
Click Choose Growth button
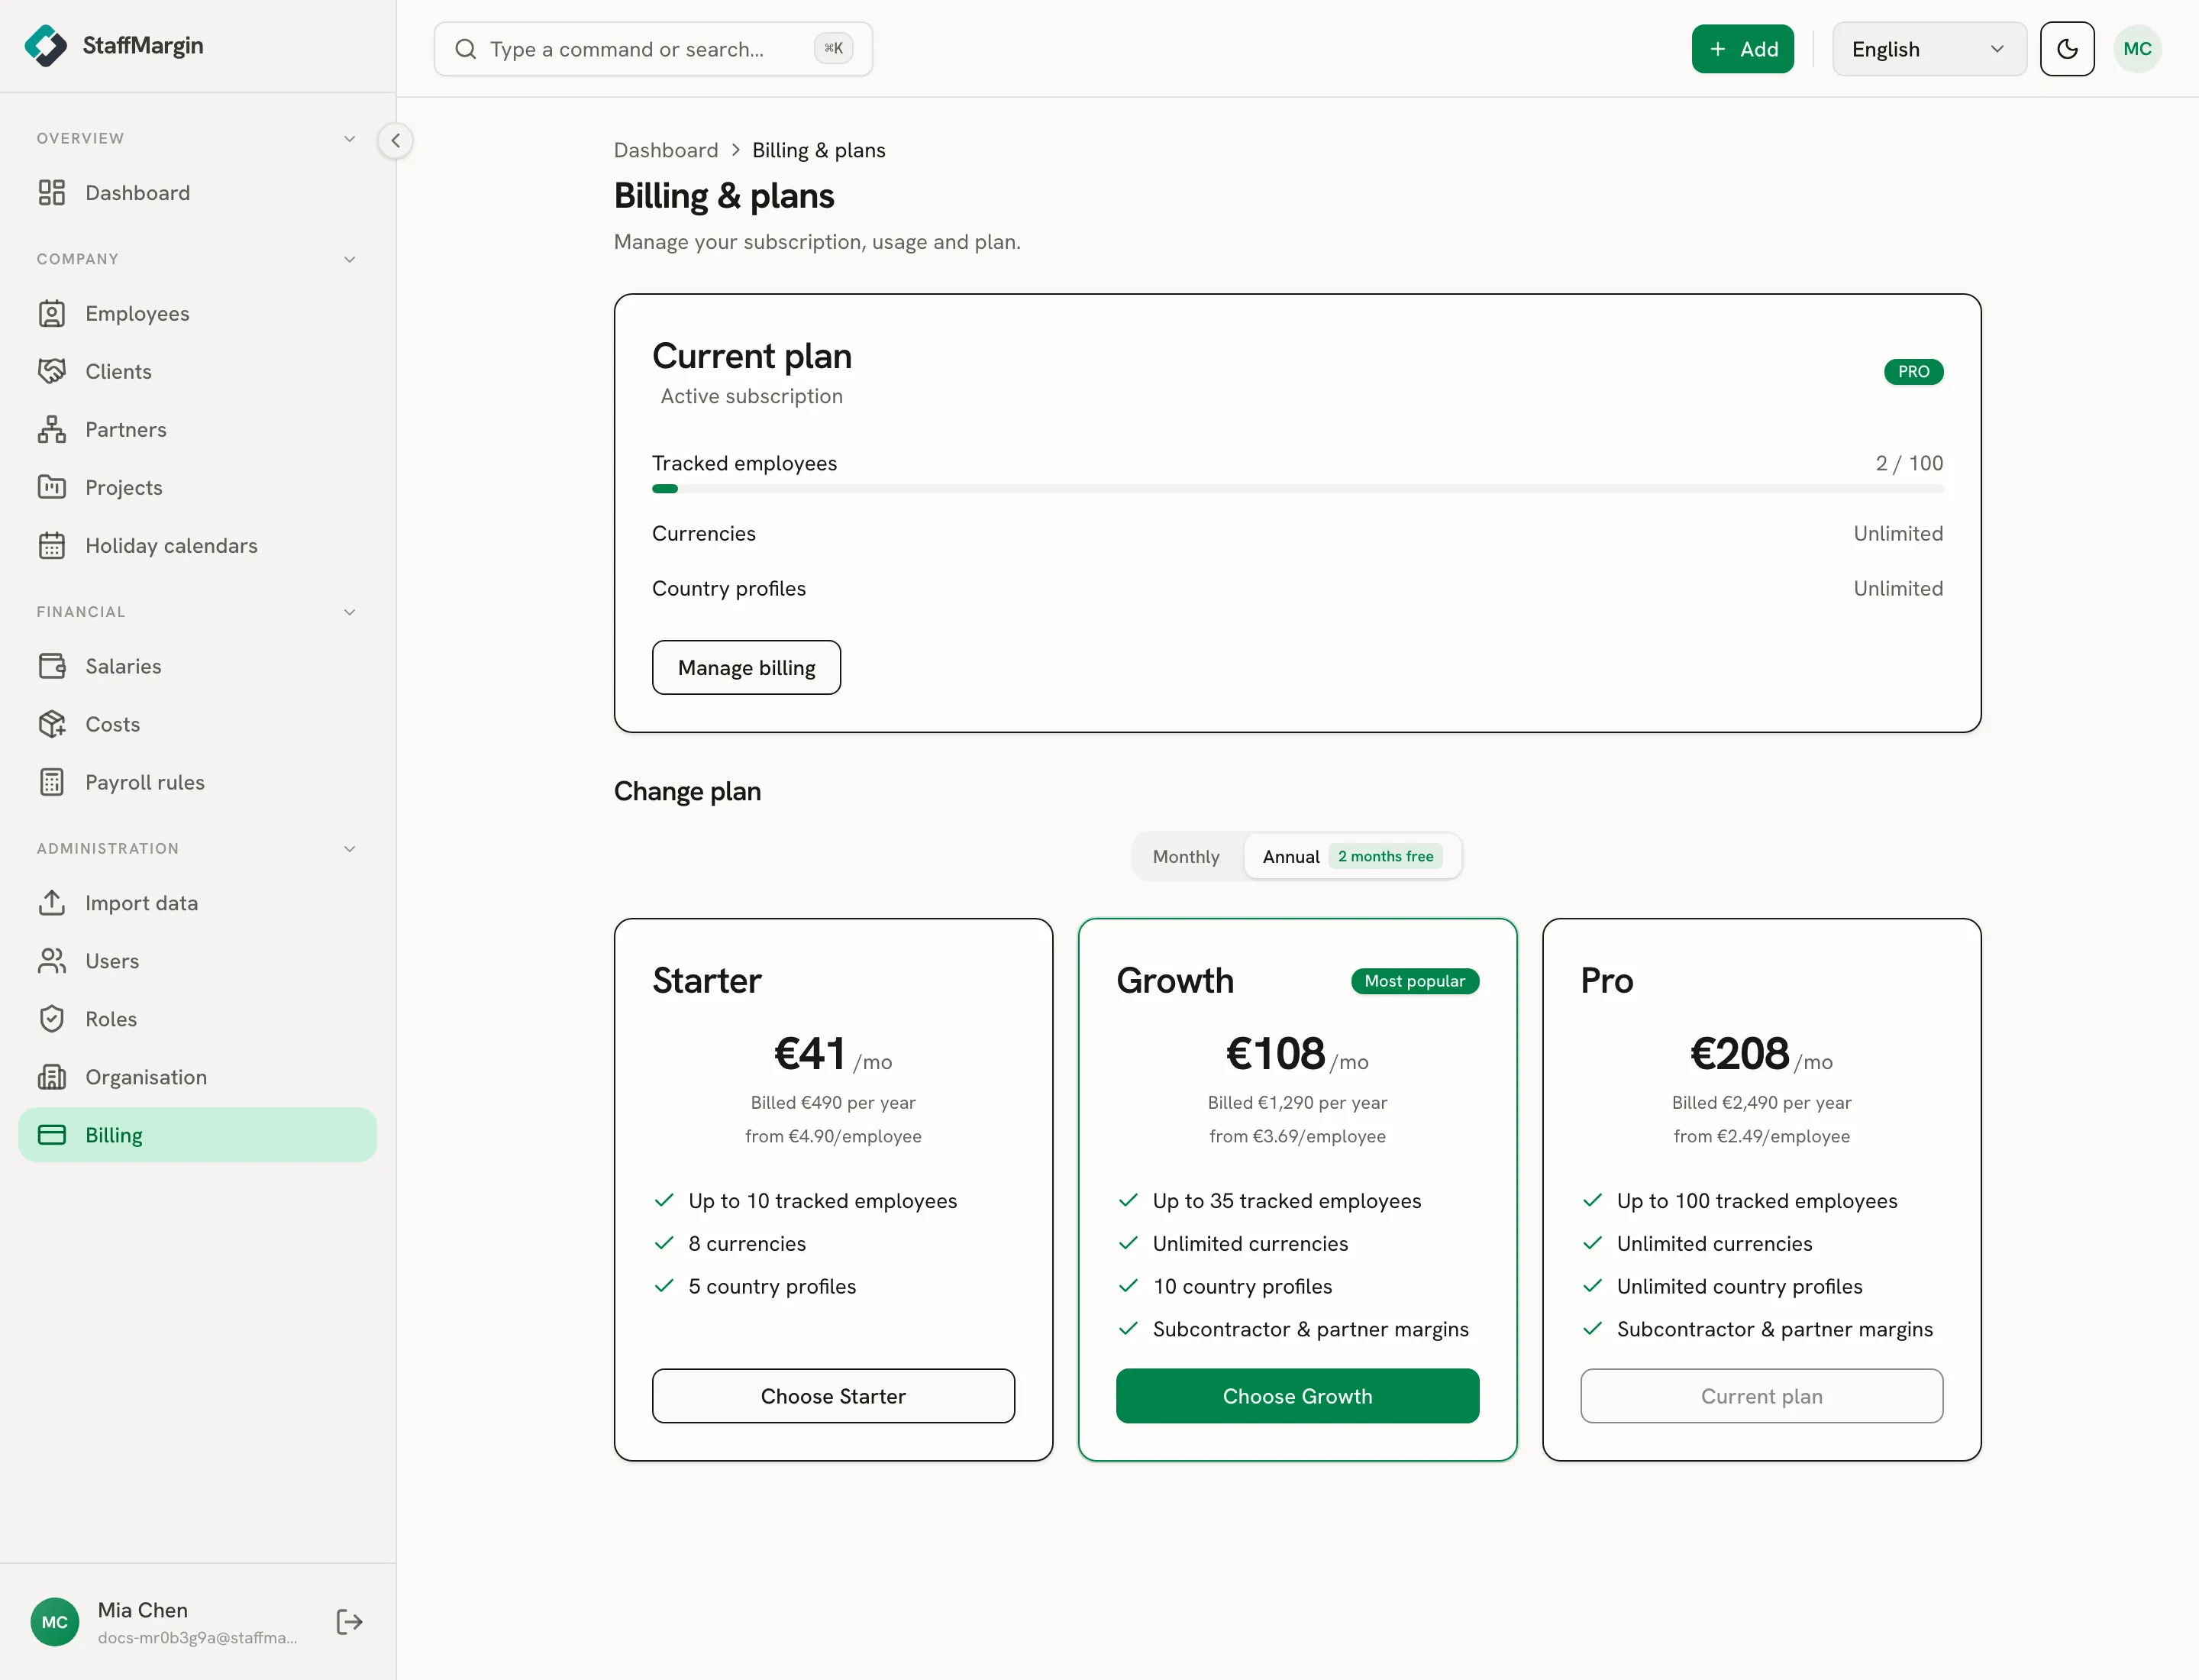(x=1297, y=1396)
